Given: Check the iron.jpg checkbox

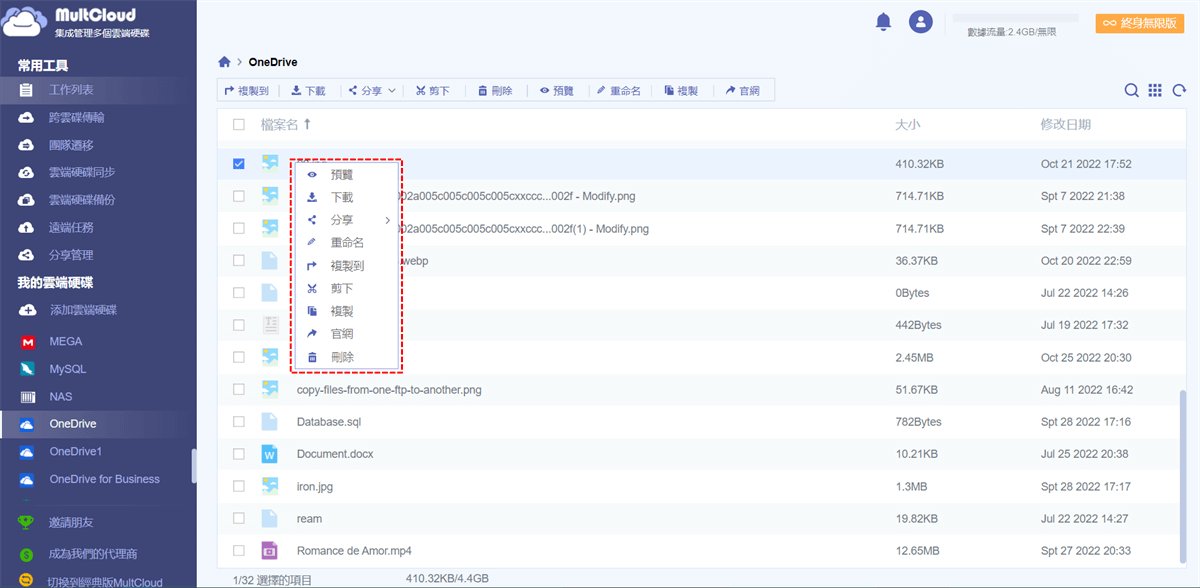Looking at the screenshot, I should tap(238, 486).
